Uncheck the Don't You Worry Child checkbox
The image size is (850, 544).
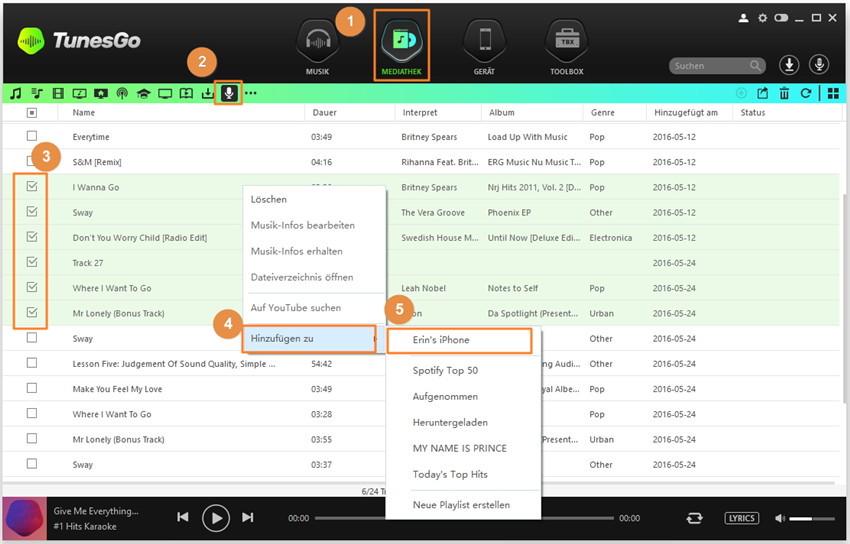pos(32,237)
